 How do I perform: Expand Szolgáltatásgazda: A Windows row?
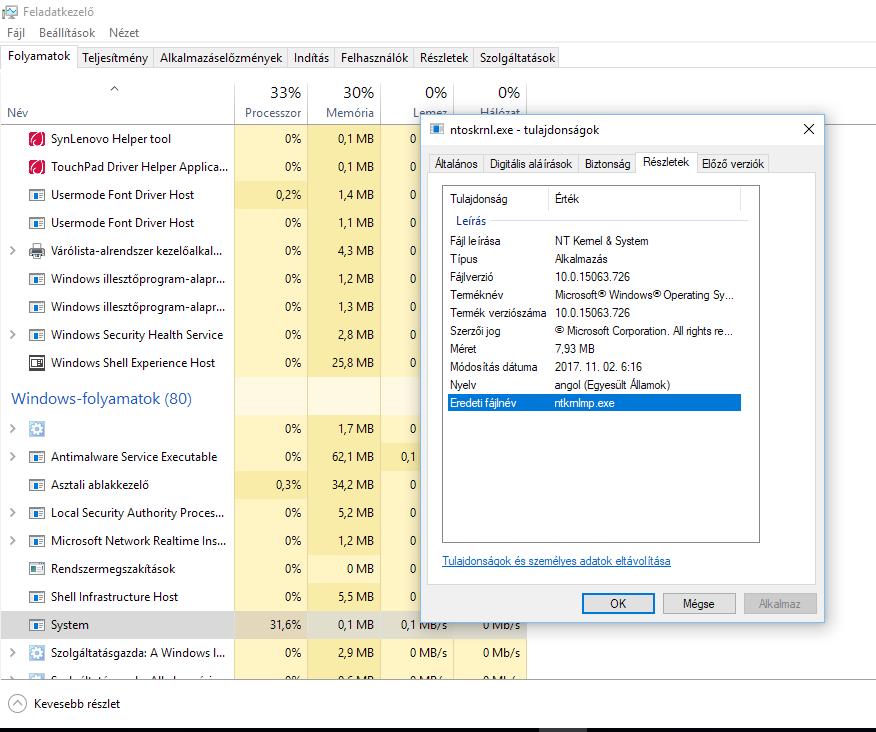13,653
